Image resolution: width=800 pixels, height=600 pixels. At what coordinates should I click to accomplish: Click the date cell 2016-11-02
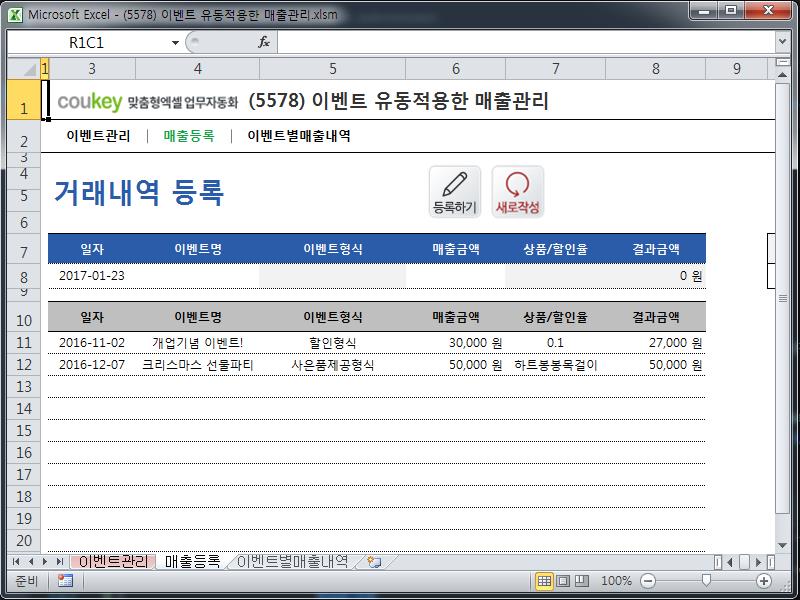click(92, 343)
